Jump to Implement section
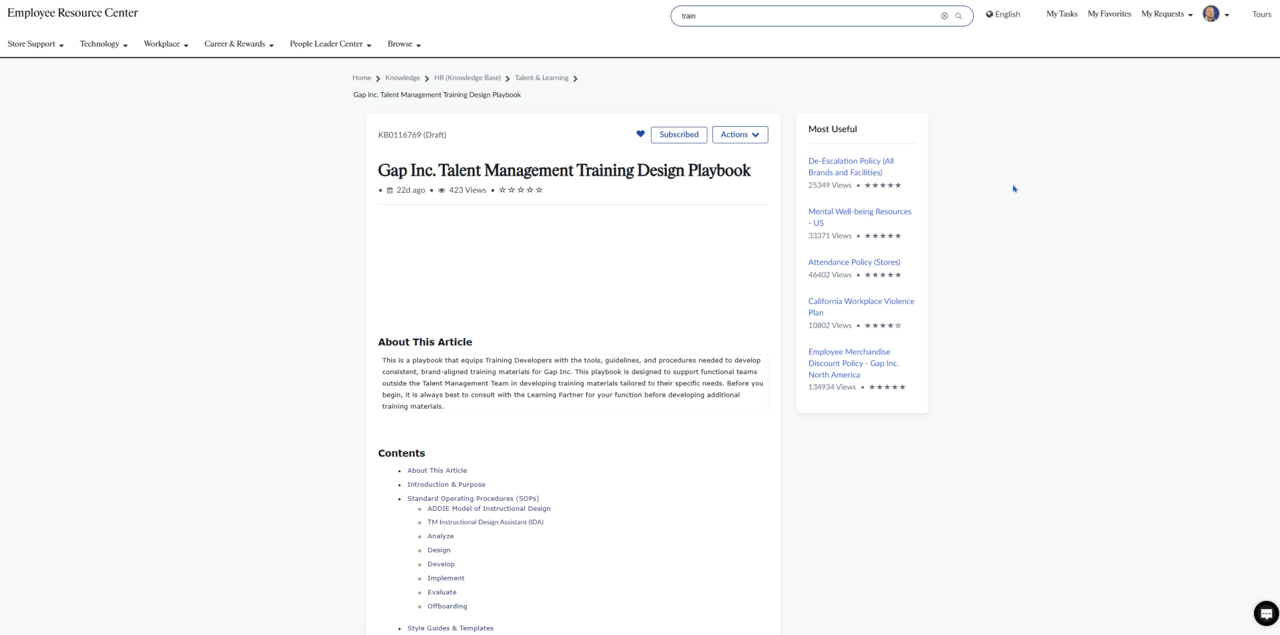This screenshot has width=1280, height=635. 446,578
